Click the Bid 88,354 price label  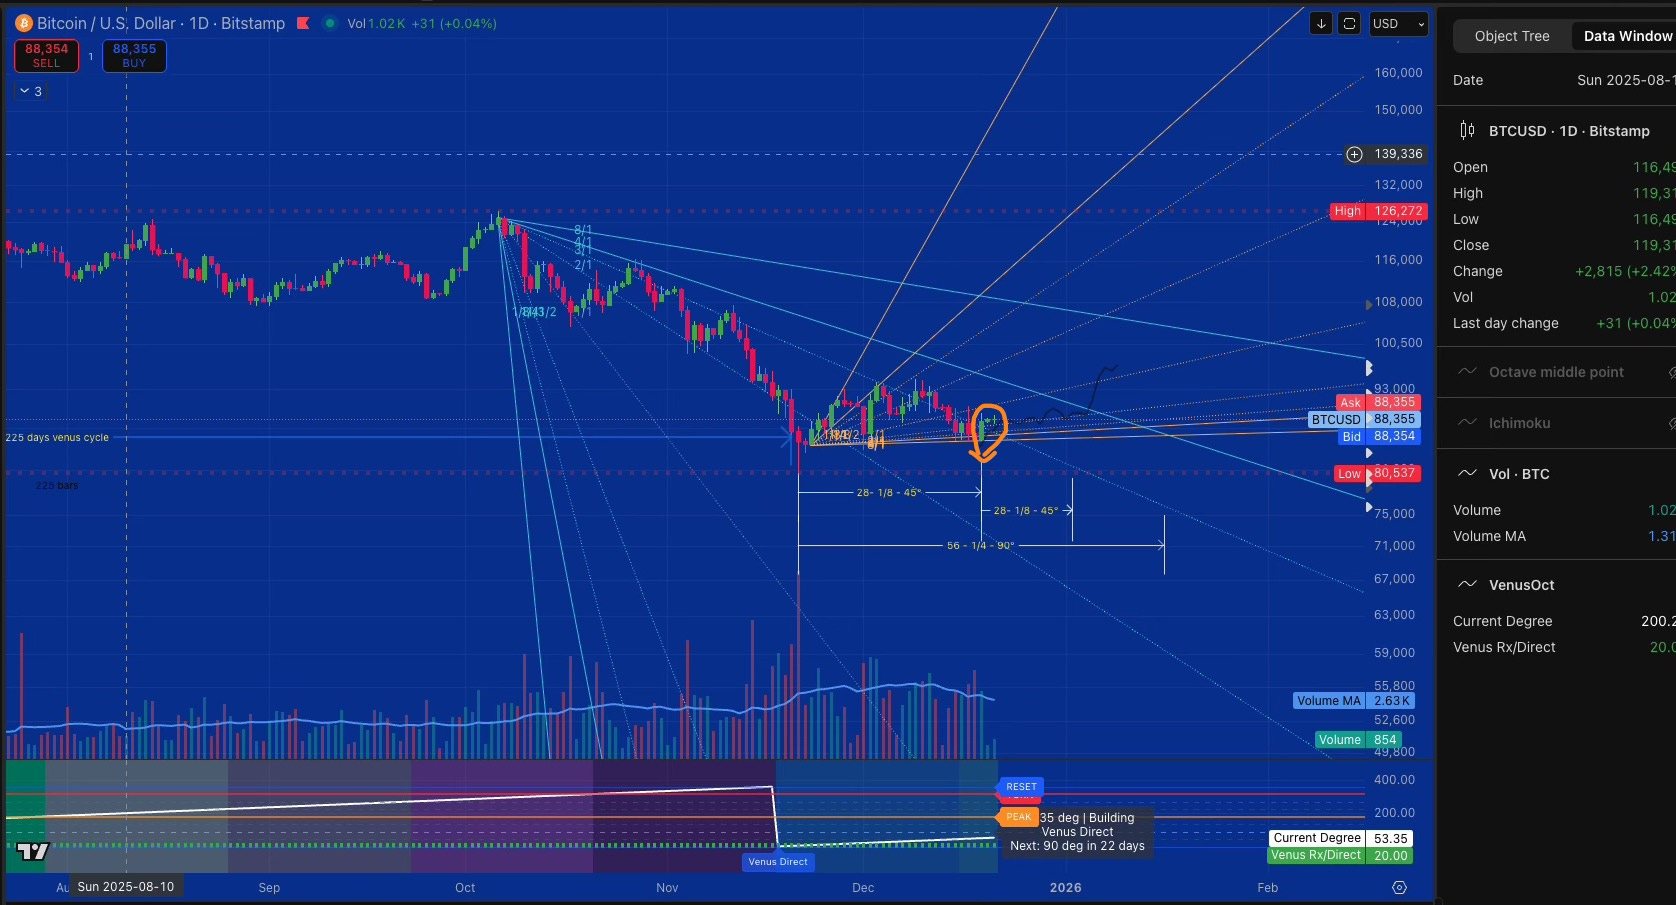[1378, 436]
